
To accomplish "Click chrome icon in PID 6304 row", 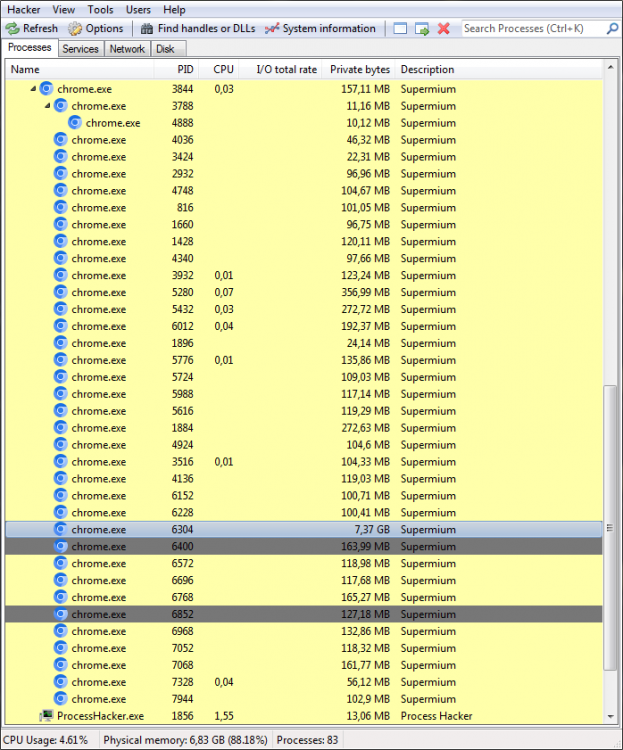I will tap(61, 529).
